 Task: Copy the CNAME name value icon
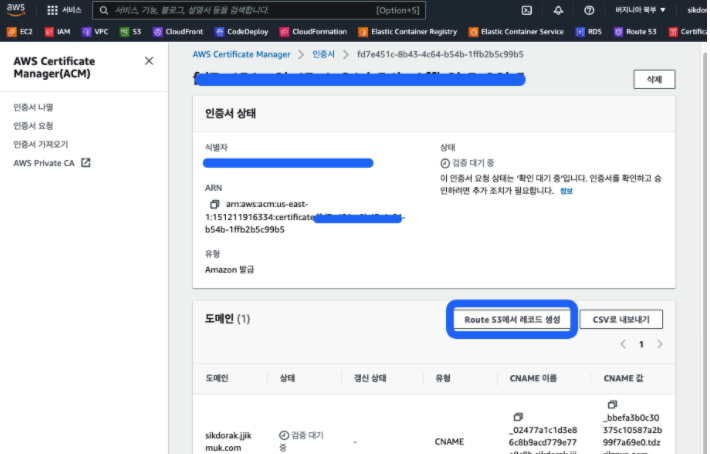click(x=518, y=416)
